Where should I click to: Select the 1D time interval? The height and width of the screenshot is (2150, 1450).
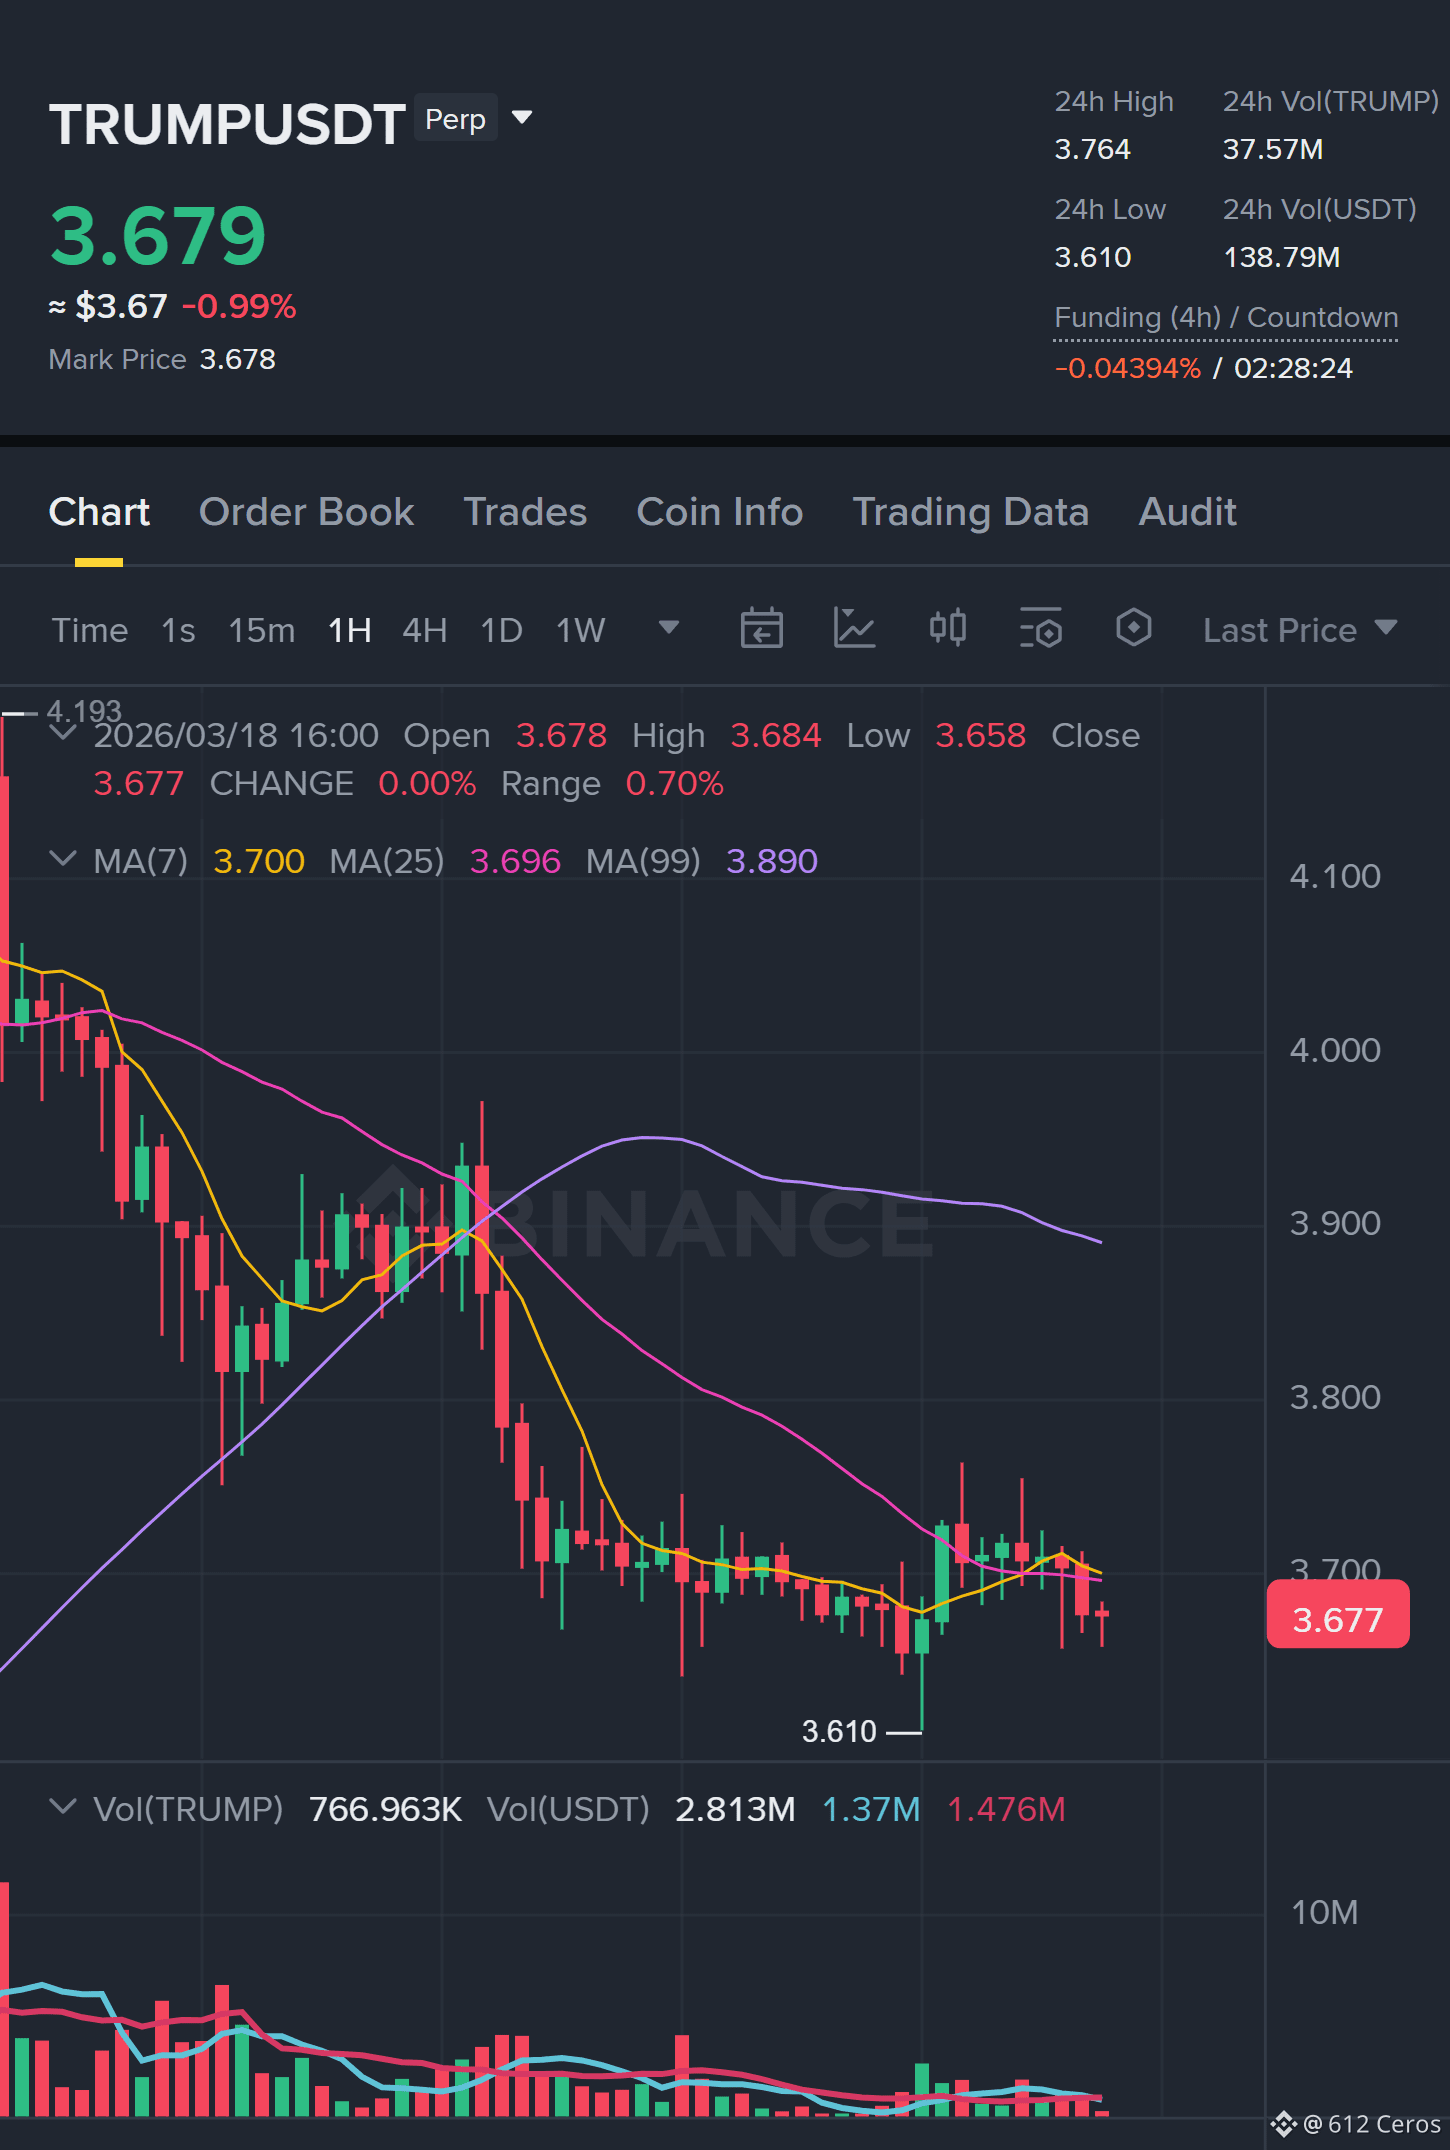(x=502, y=630)
